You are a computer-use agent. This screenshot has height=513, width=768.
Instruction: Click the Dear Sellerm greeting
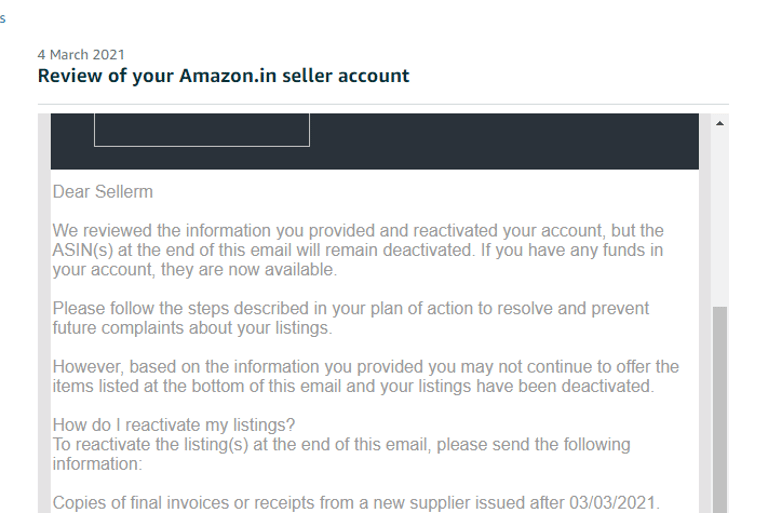[x=103, y=191]
